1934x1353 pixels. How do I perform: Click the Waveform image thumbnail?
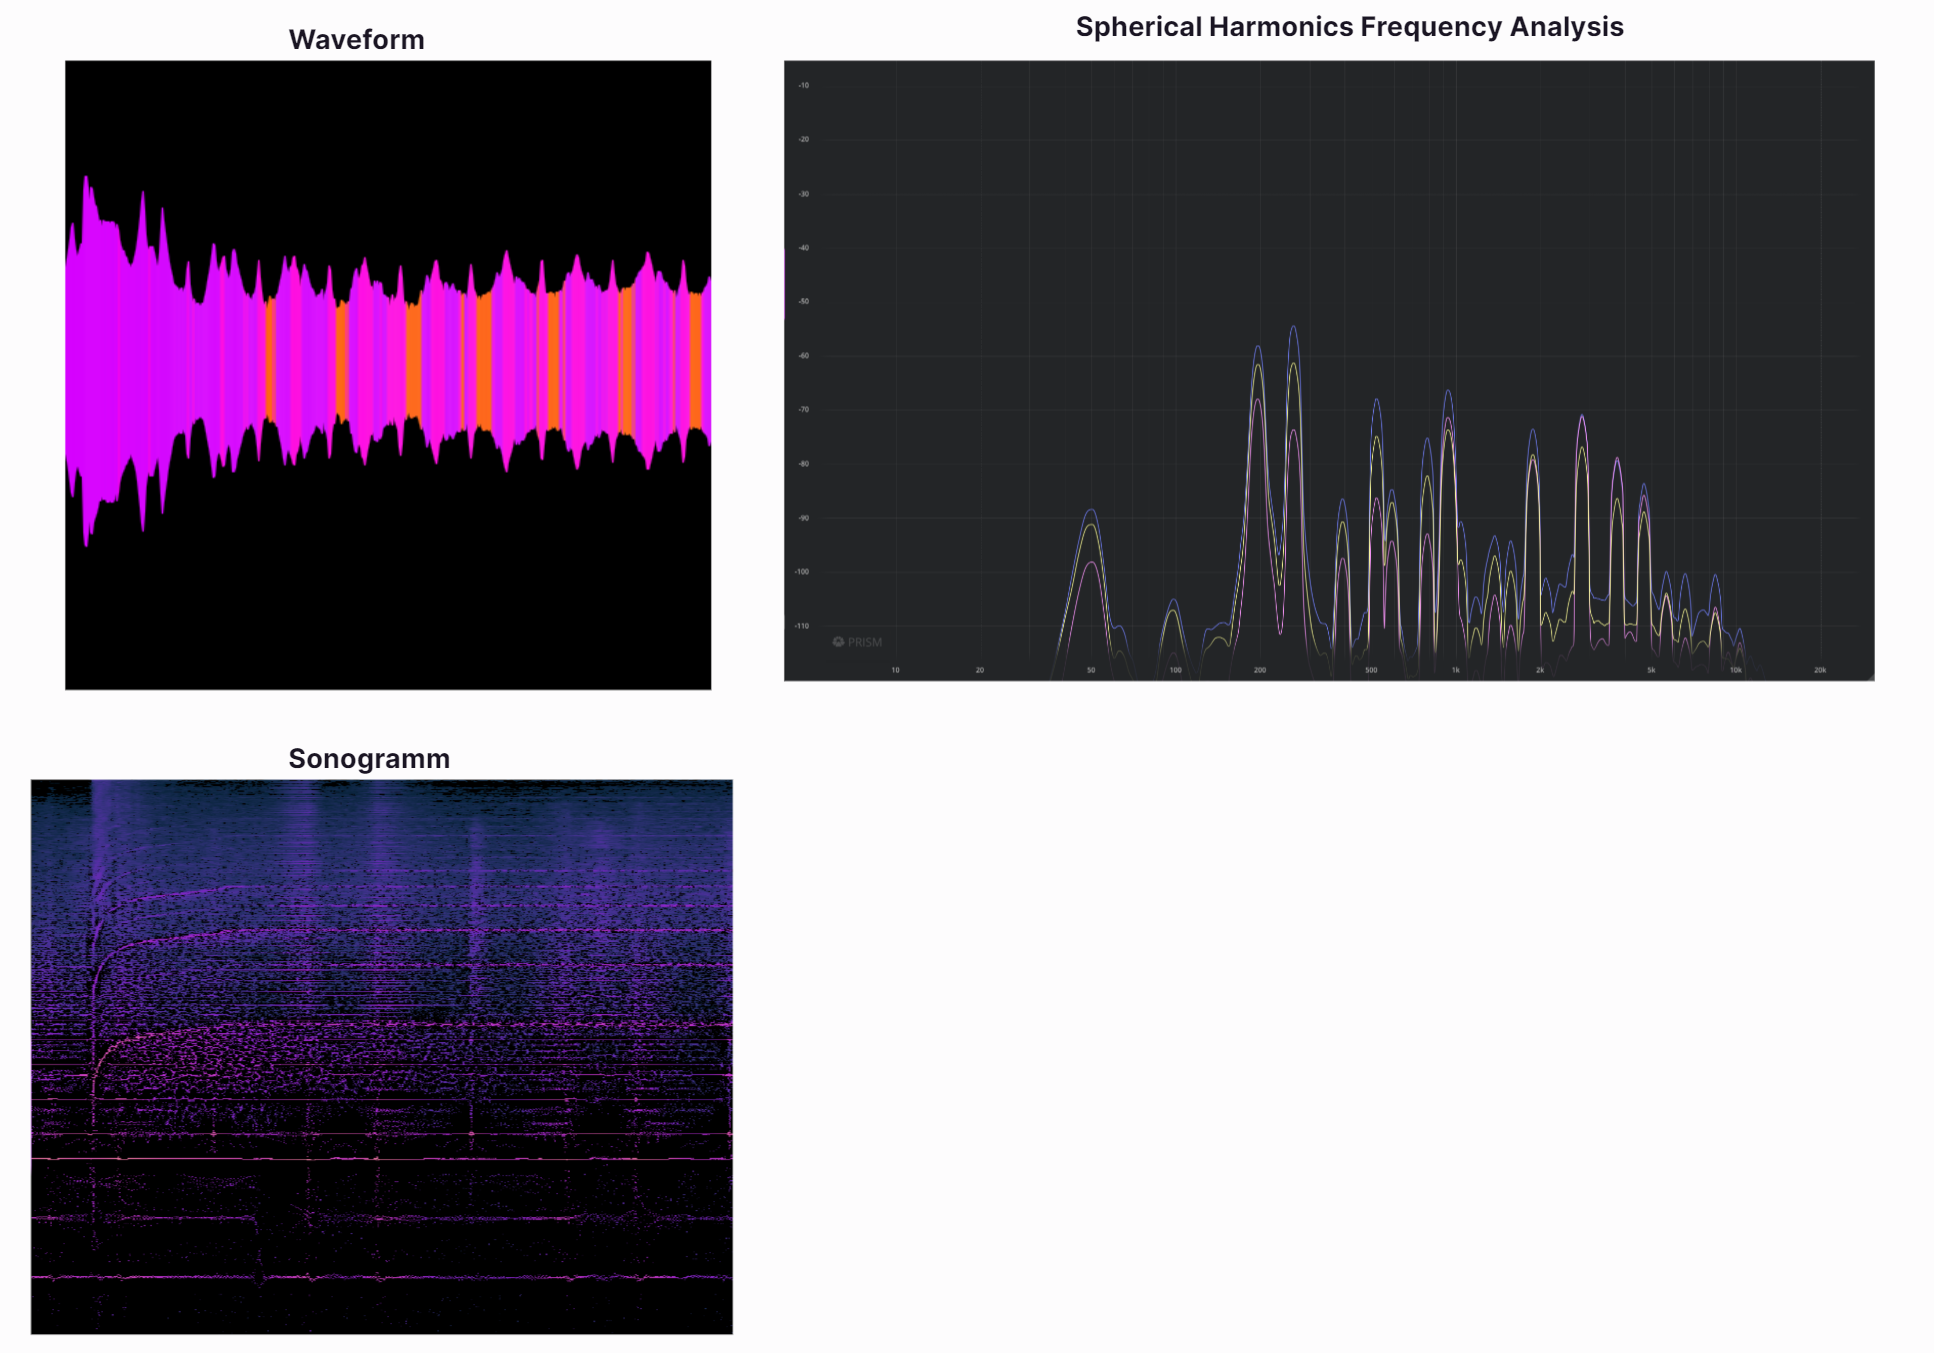[x=388, y=375]
